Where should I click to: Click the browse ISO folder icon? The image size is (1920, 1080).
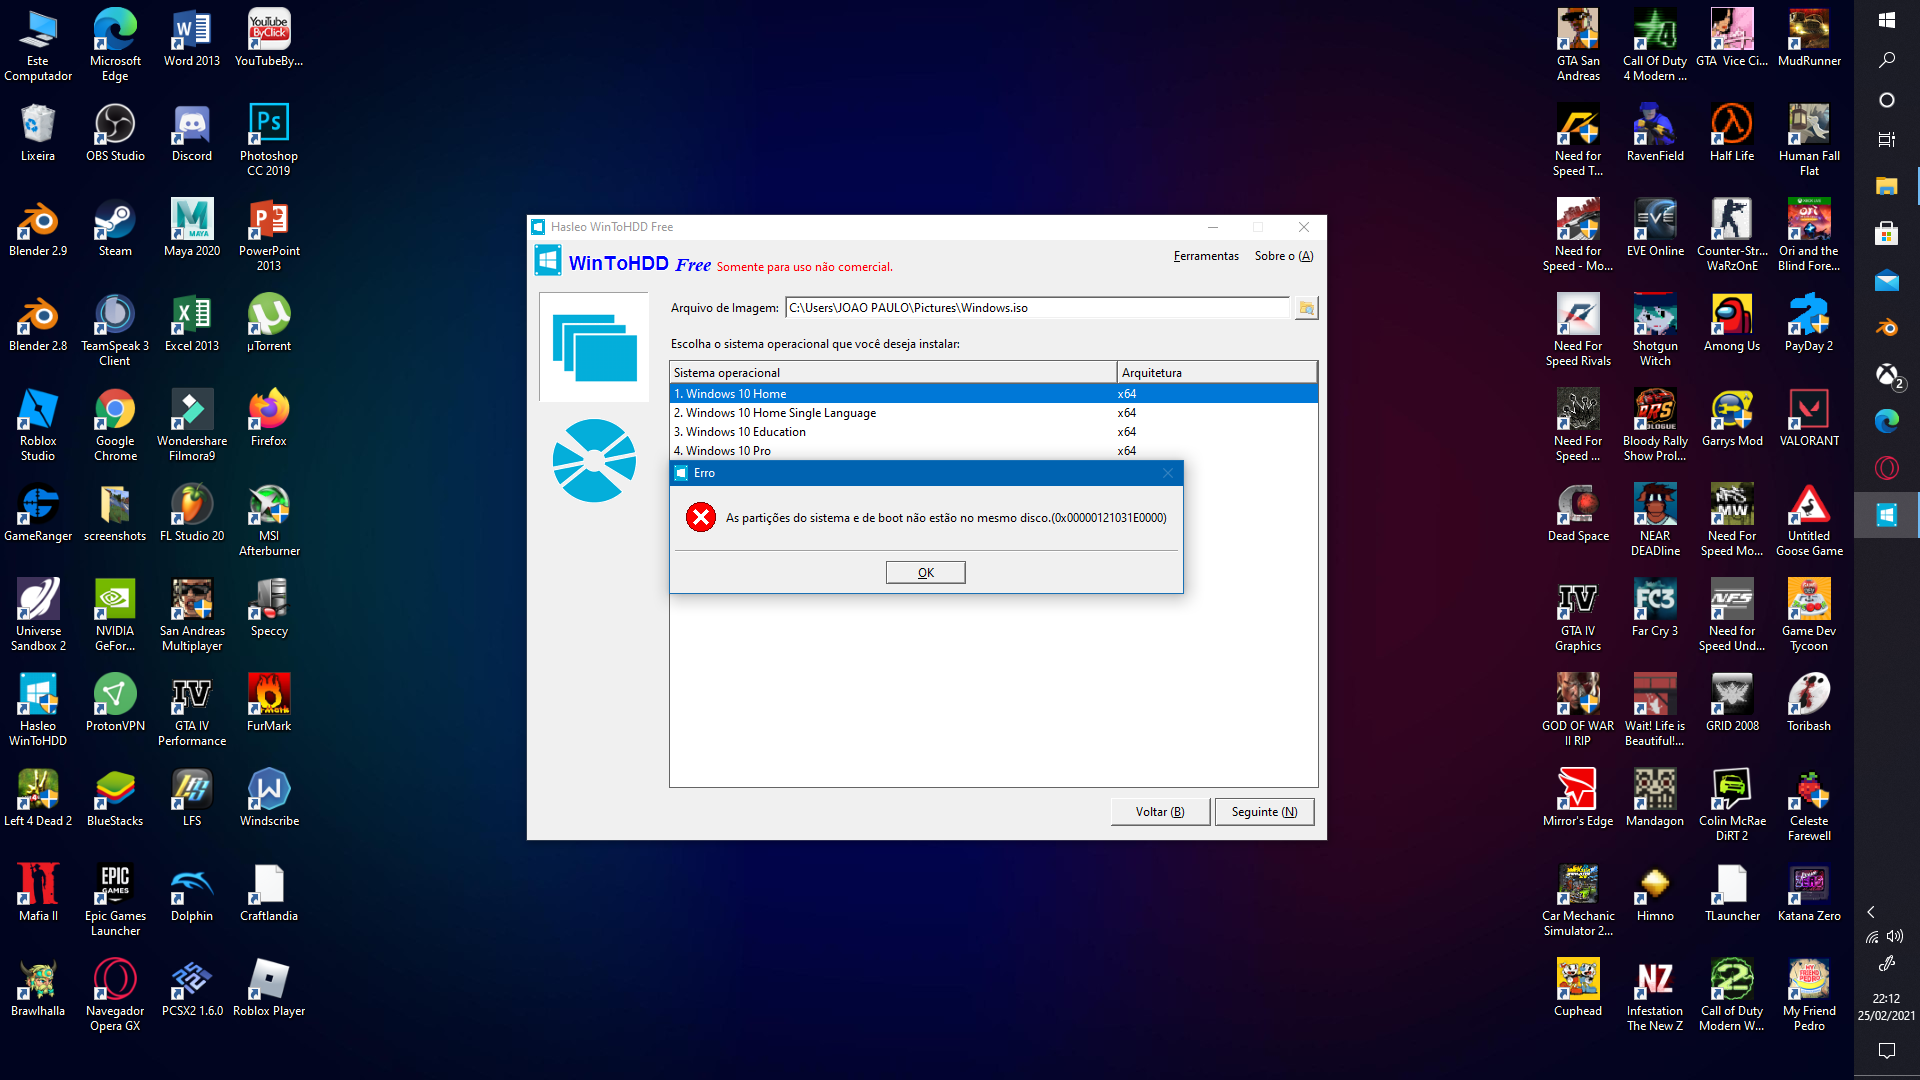(1306, 308)
